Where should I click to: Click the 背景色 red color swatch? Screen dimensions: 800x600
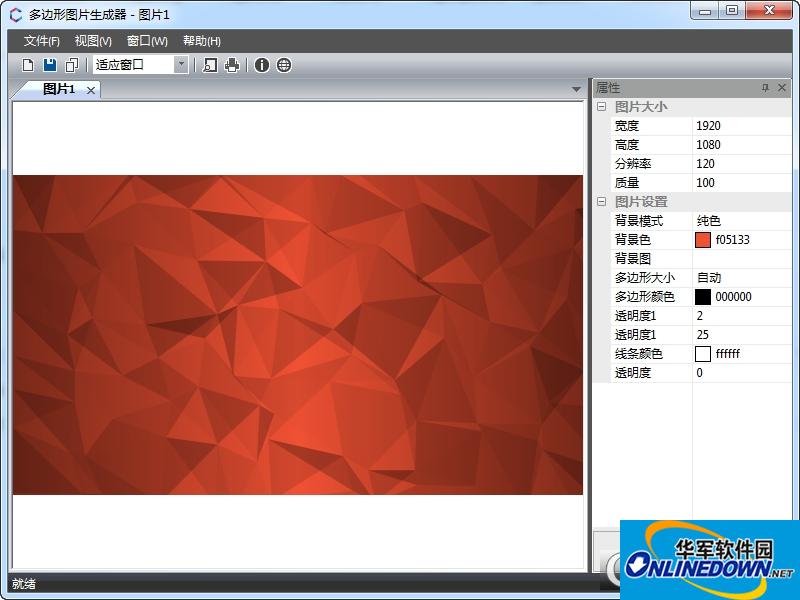coord(703,240)
